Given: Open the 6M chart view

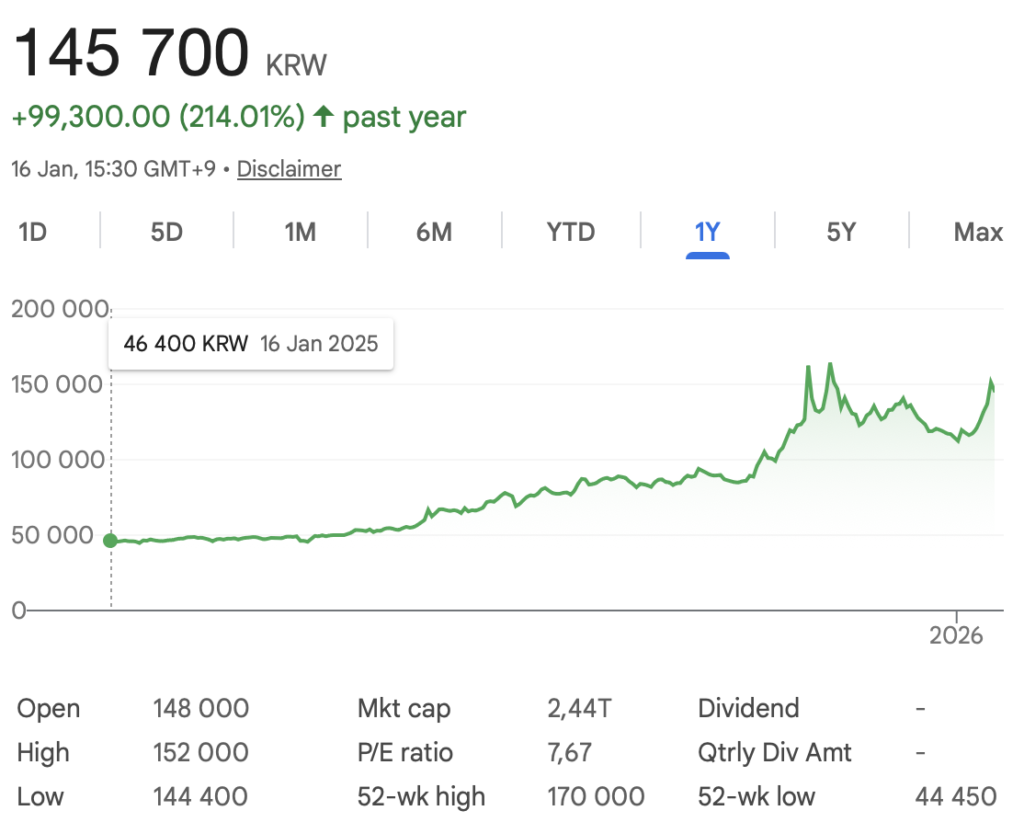Looking at the screenshot, I should [434, 232].
